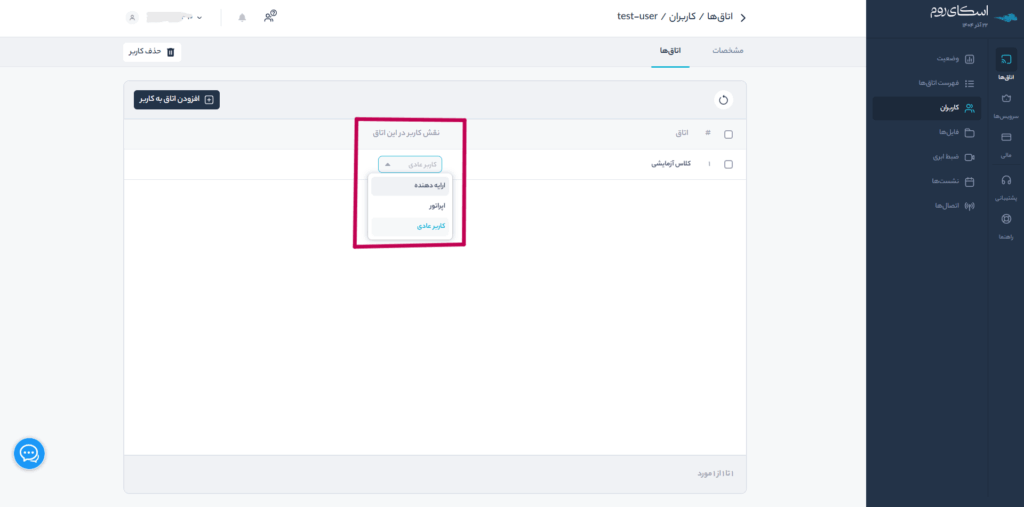Click the user help icon beside the bell
Viewport: 1024px width, 507px height.
[x=270, y=17]
